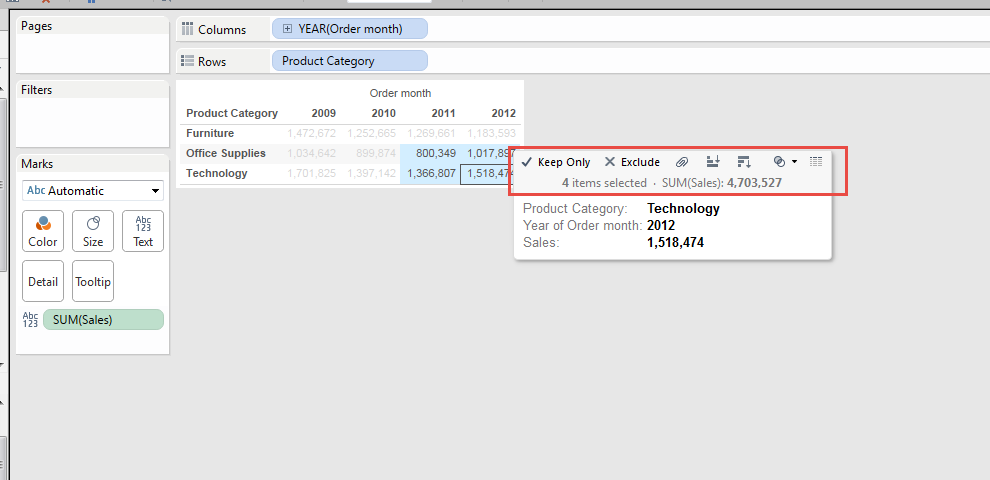The height and width of the screenshot is (480, 990).
Task: Select the 2012 column header
Action: coord(504,114)
